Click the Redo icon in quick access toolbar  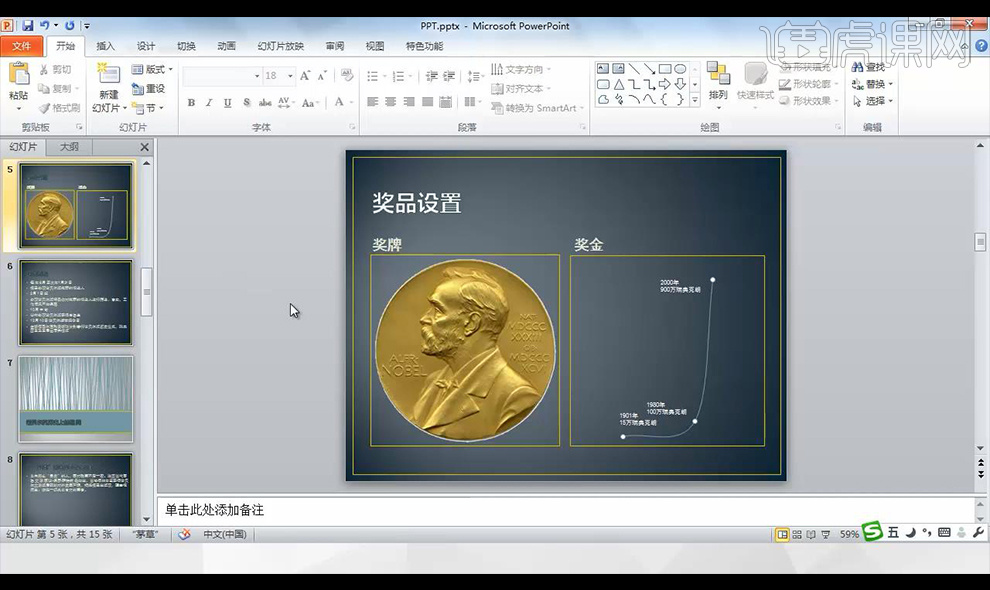pyautogui.click(x=69, y=26)
